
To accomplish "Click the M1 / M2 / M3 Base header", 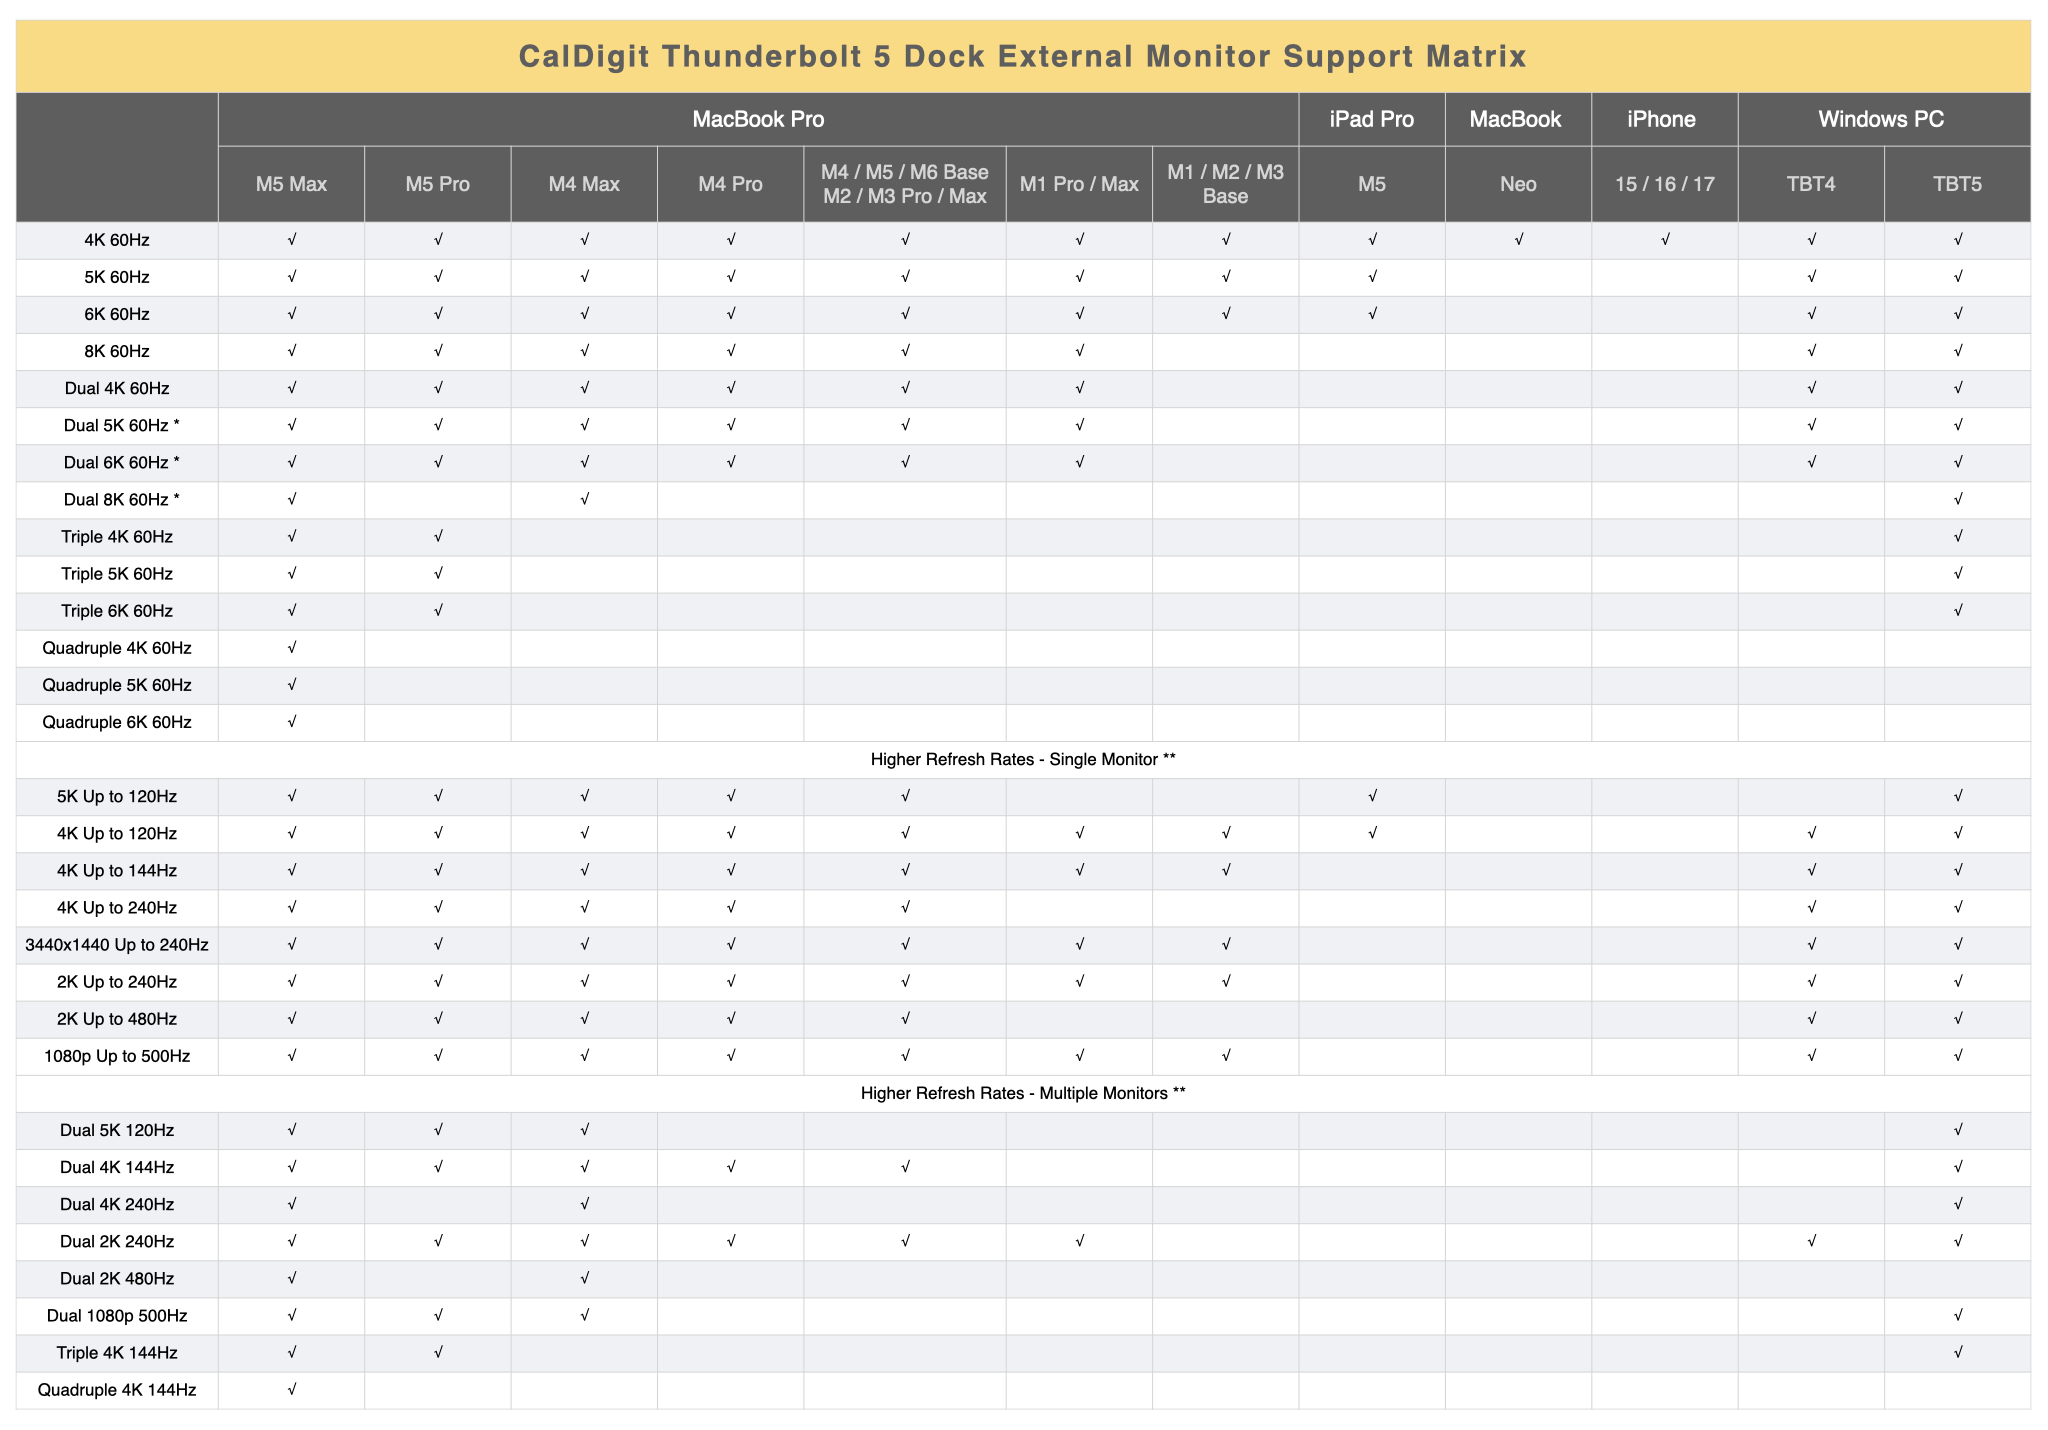I will 1225,184.
